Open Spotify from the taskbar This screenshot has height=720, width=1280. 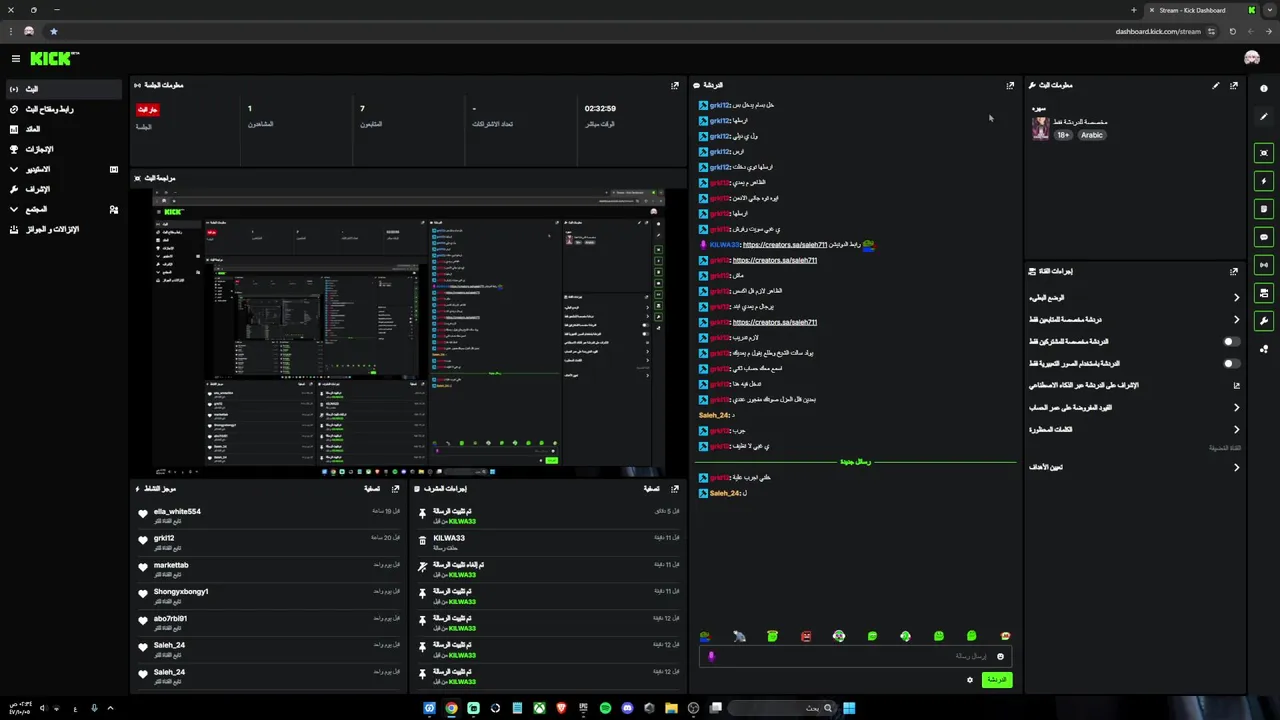605,708
